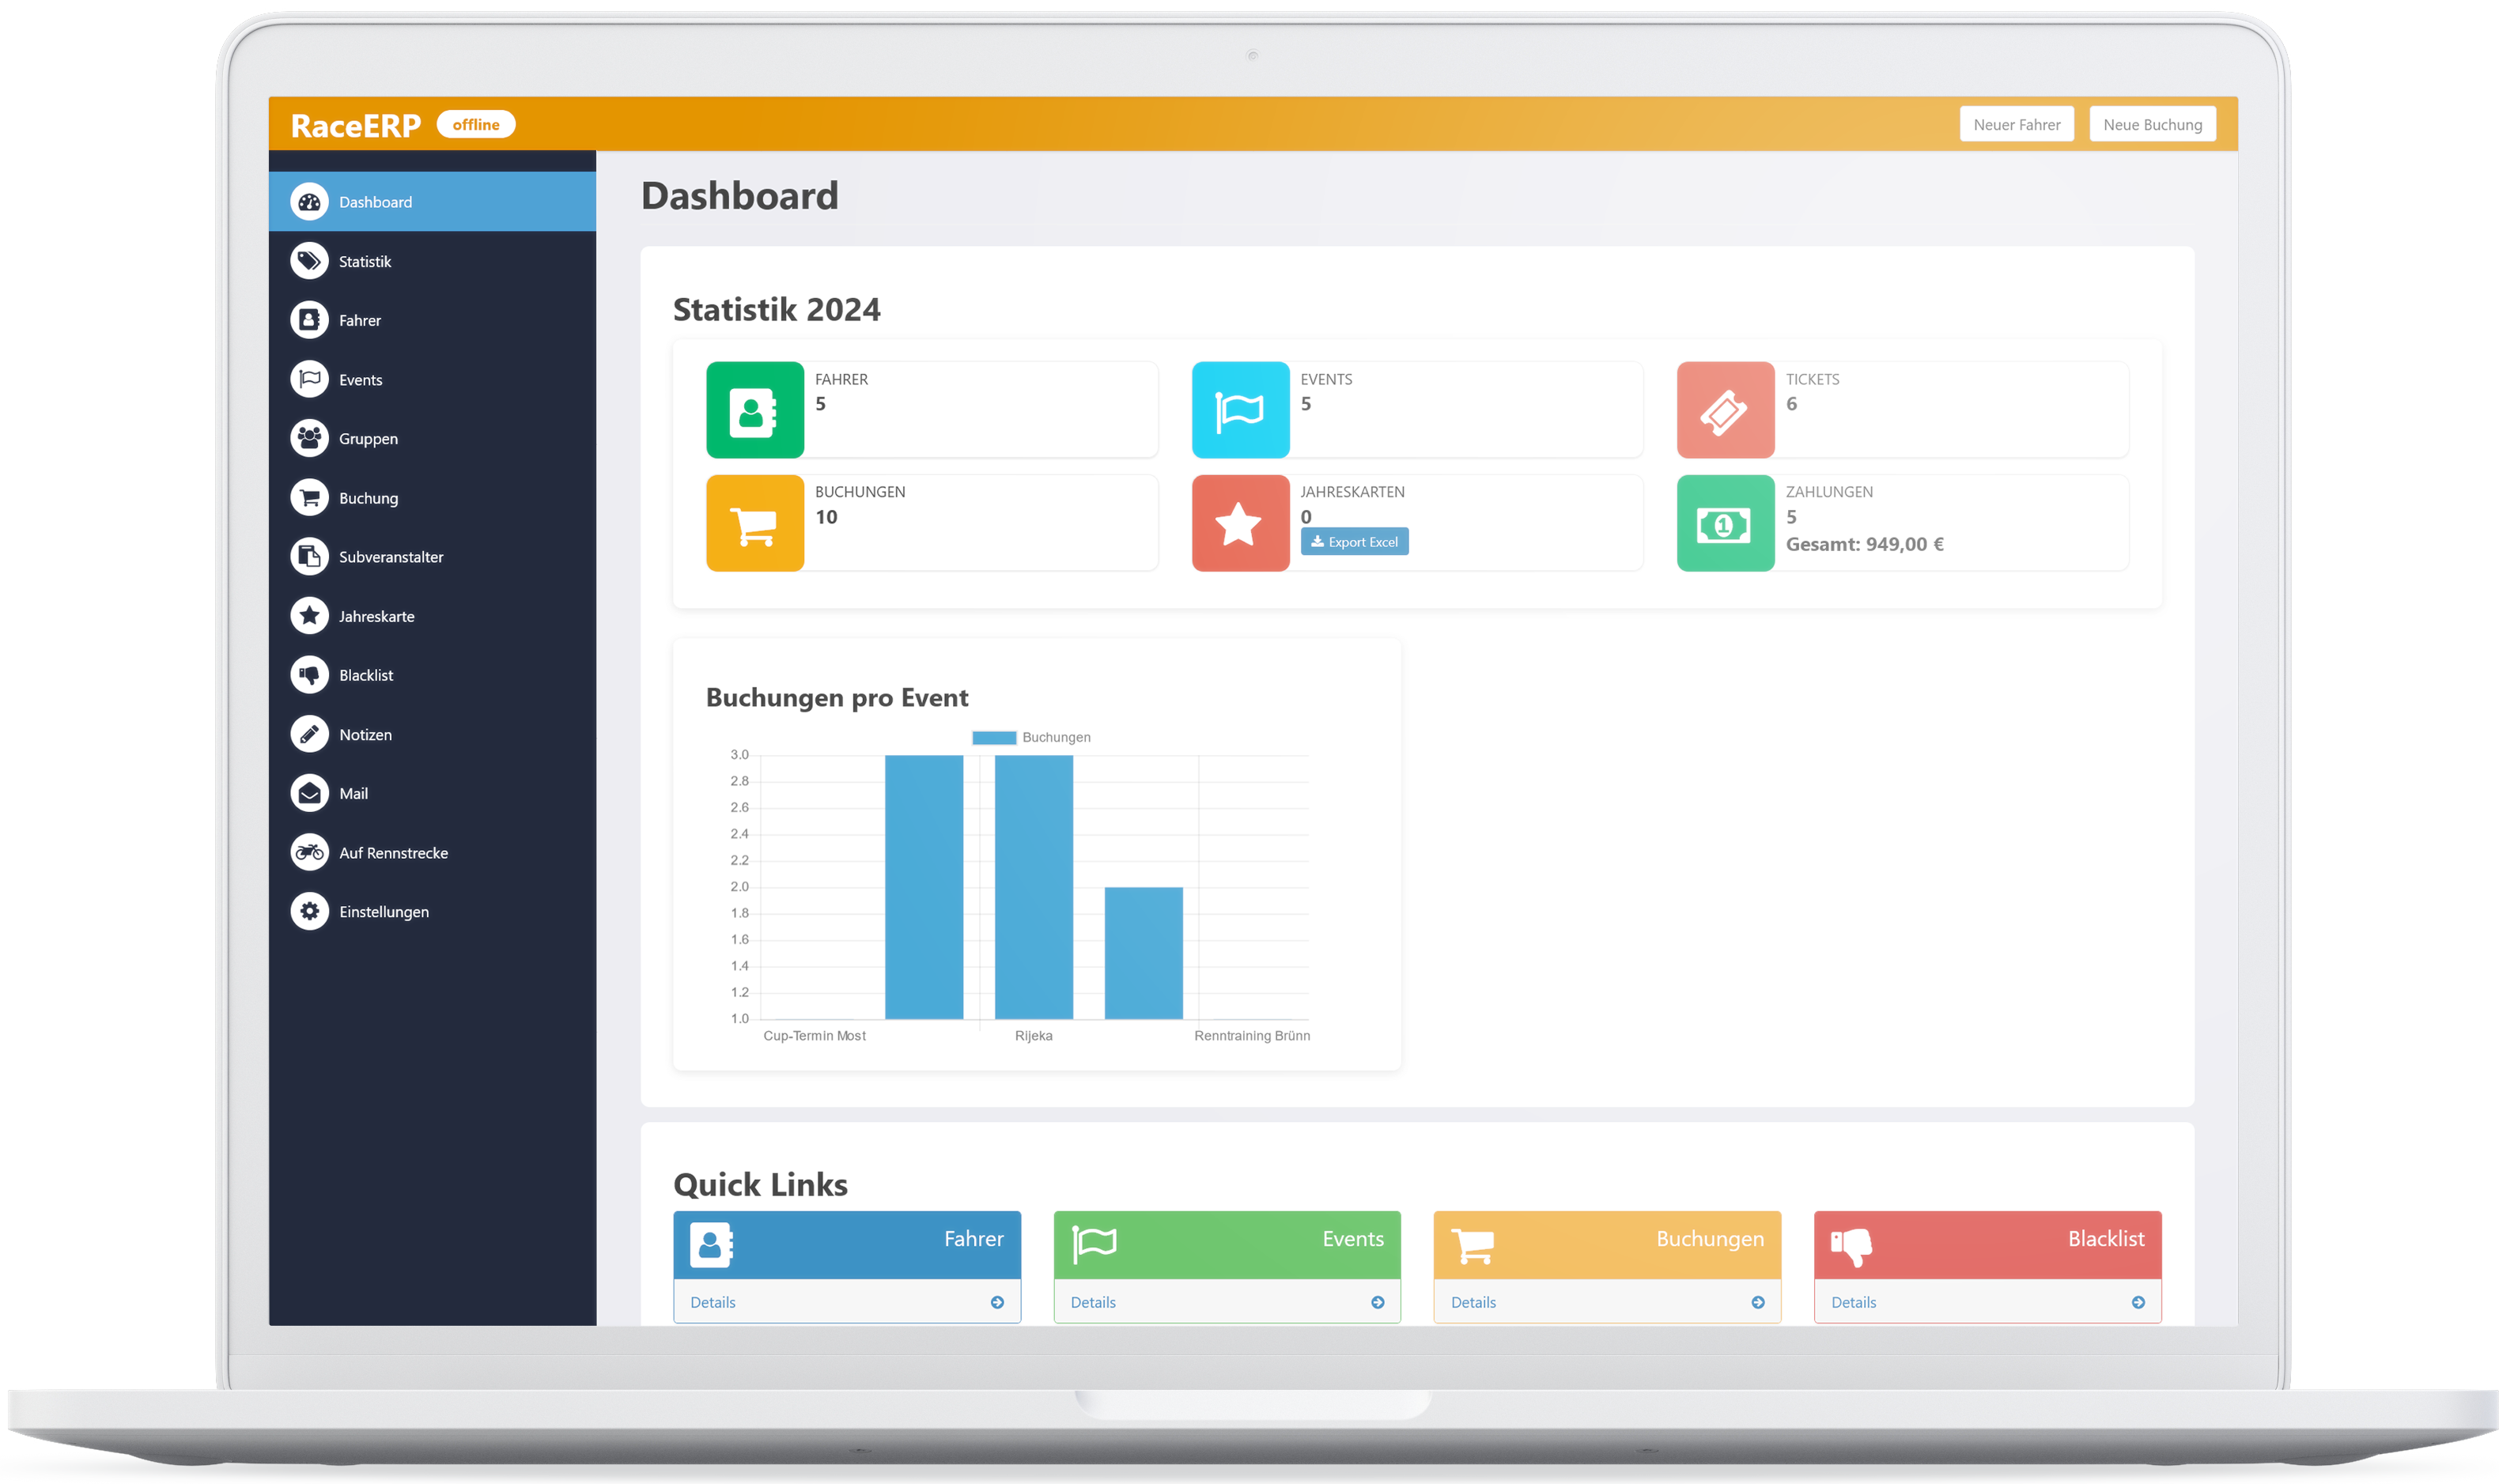
Task: Toggle the offline status badge
Action: 475,124
